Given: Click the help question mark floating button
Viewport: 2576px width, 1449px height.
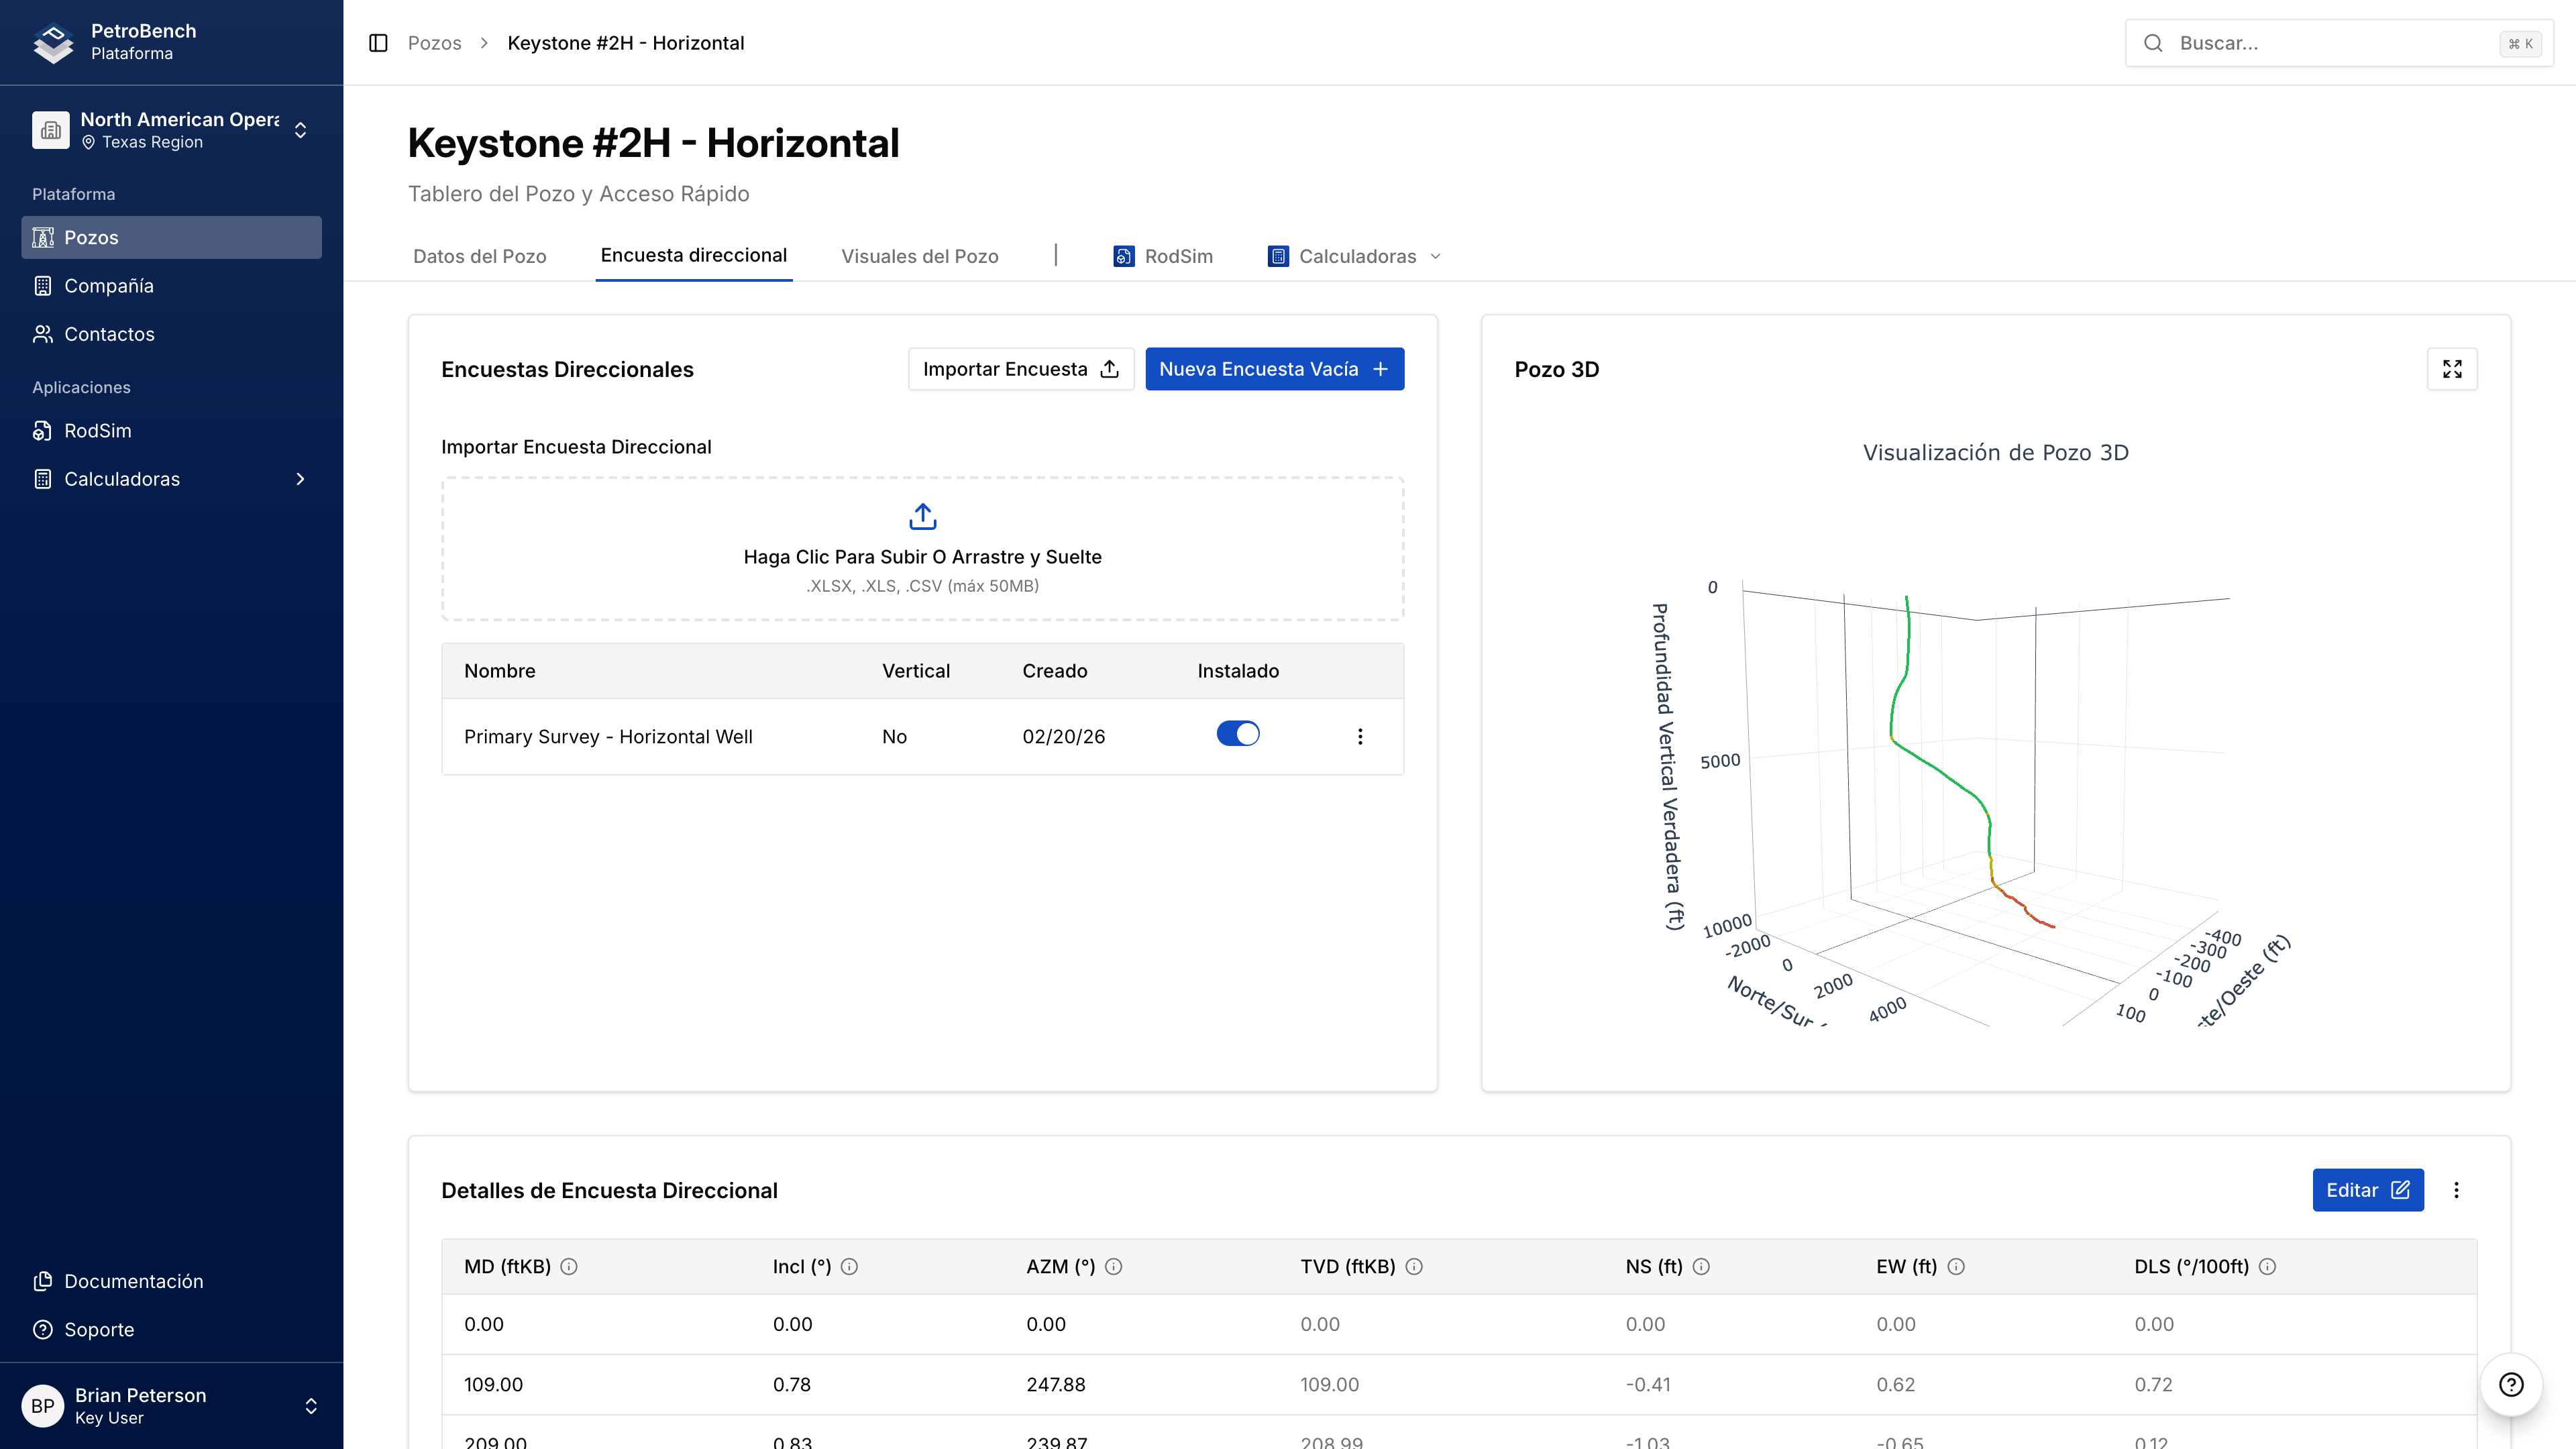Looking at the screenshot, I should coord(2511,1384).
